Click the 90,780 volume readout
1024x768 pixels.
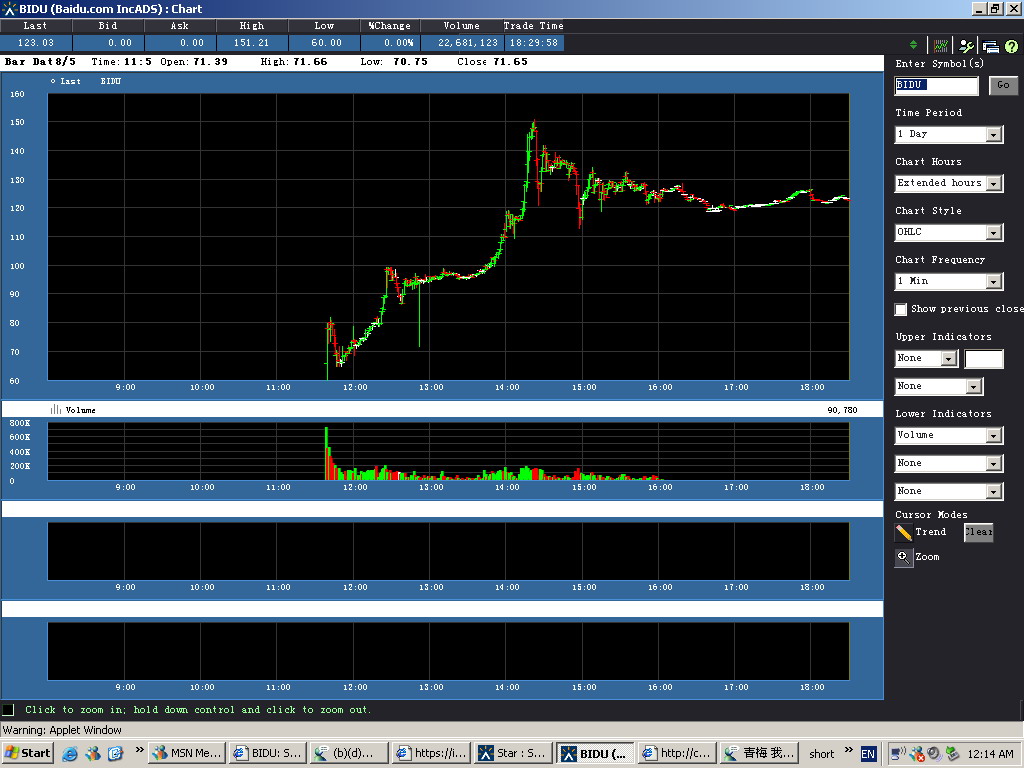842,410
